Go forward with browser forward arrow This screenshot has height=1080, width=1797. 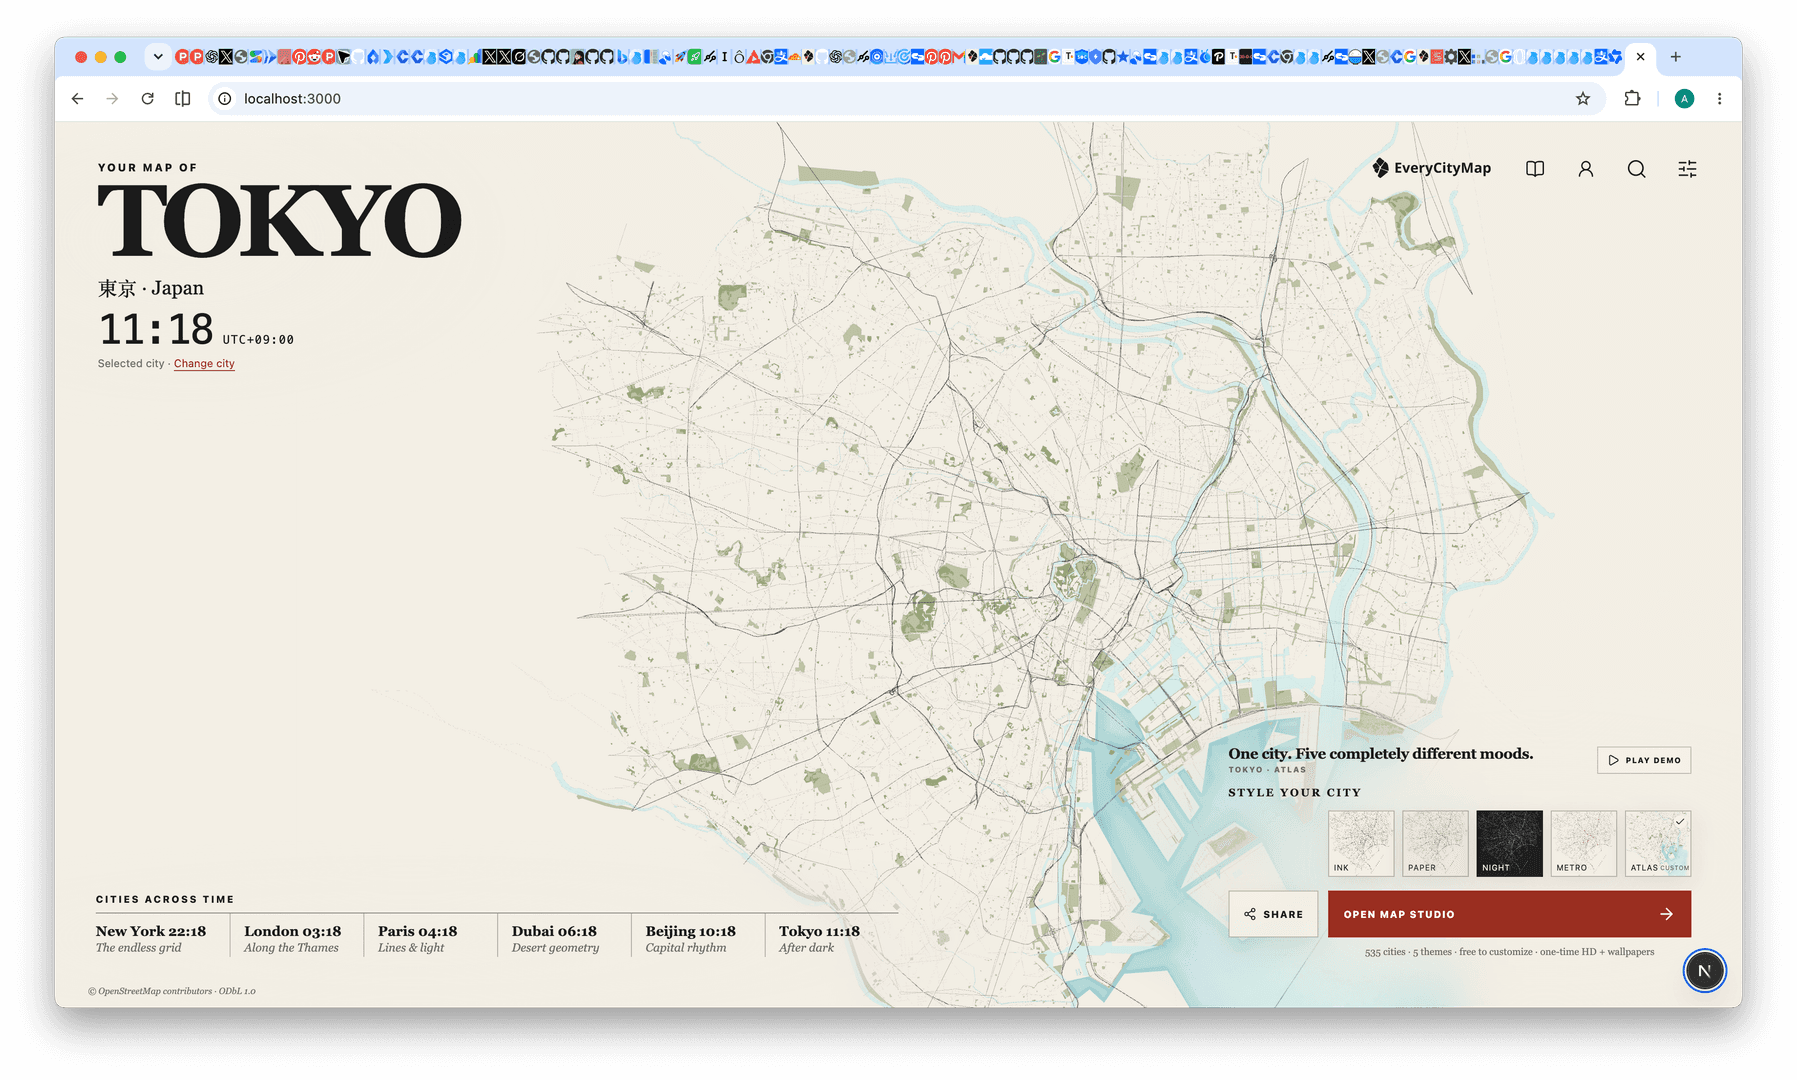(112, 98)
